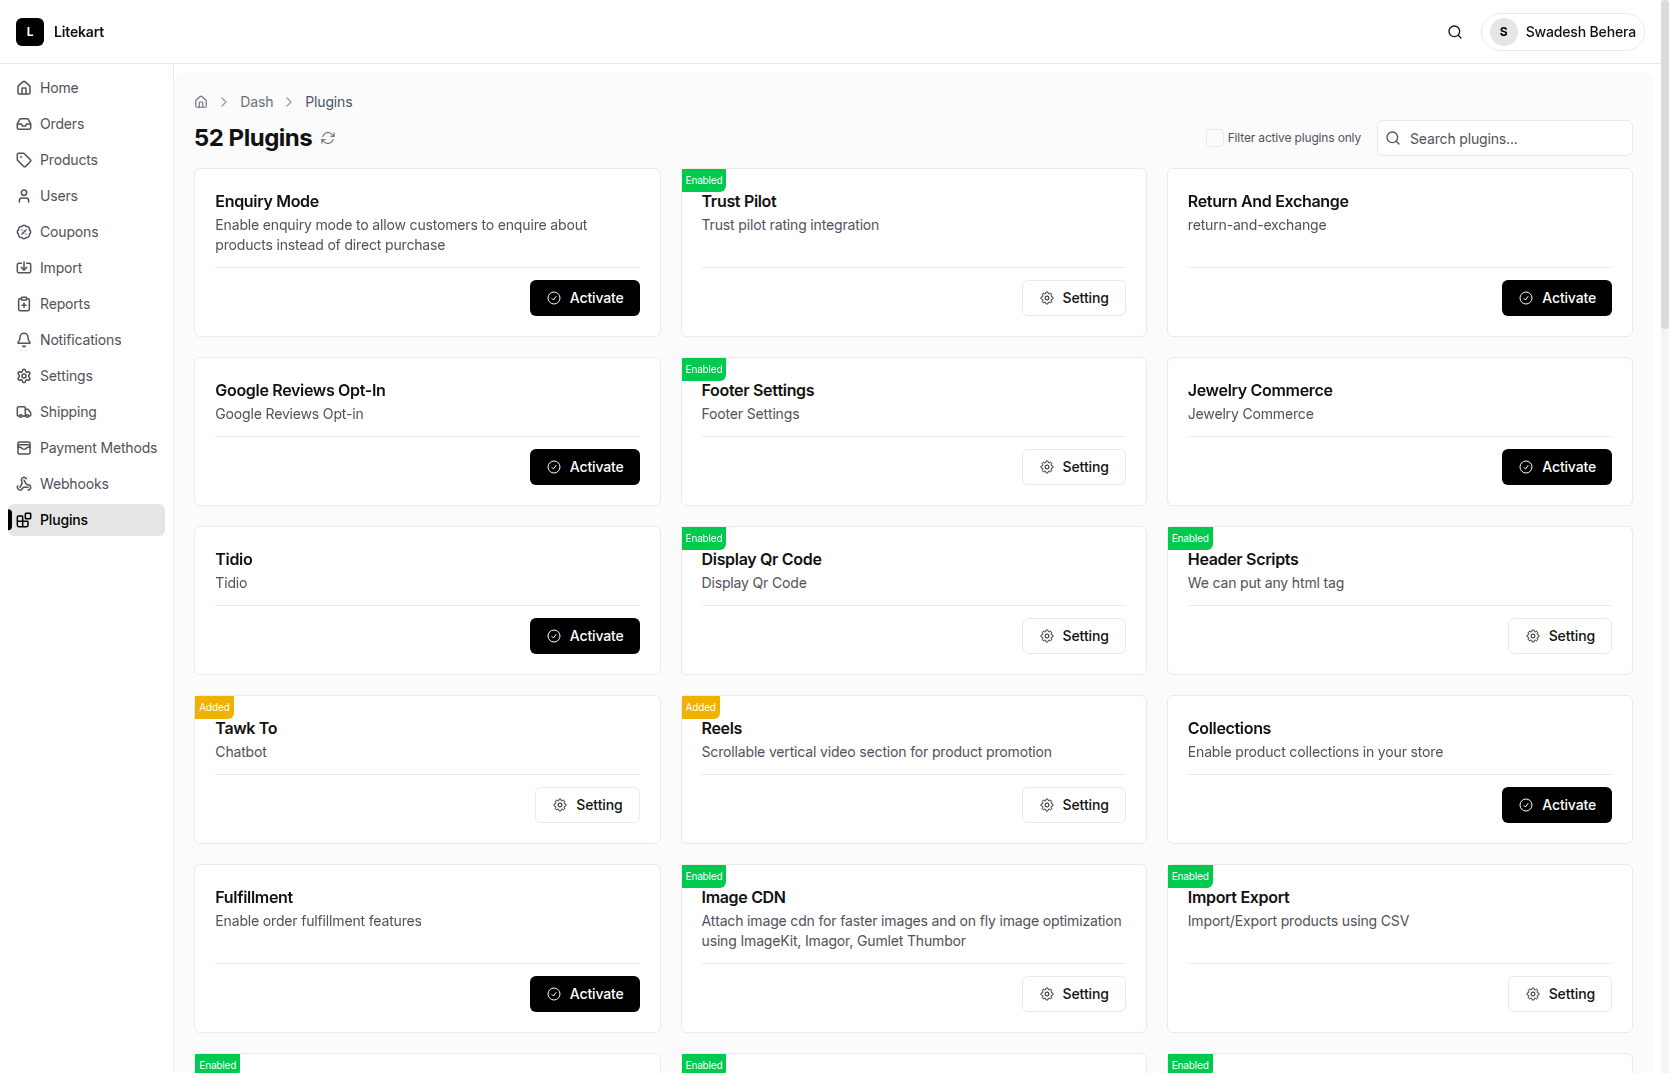Click the Litekart logo icon
This screenshot has height=1073, width=1669.
30,32
